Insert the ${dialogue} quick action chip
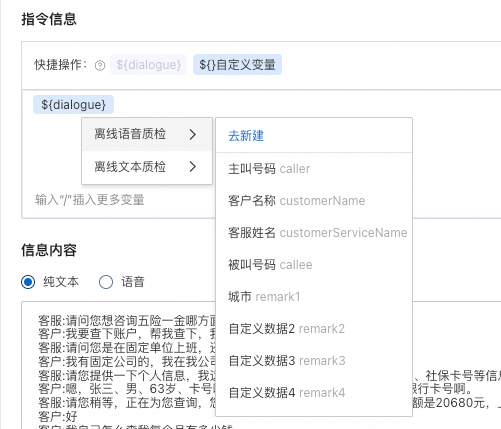501x429 pixels. point(149,65)
